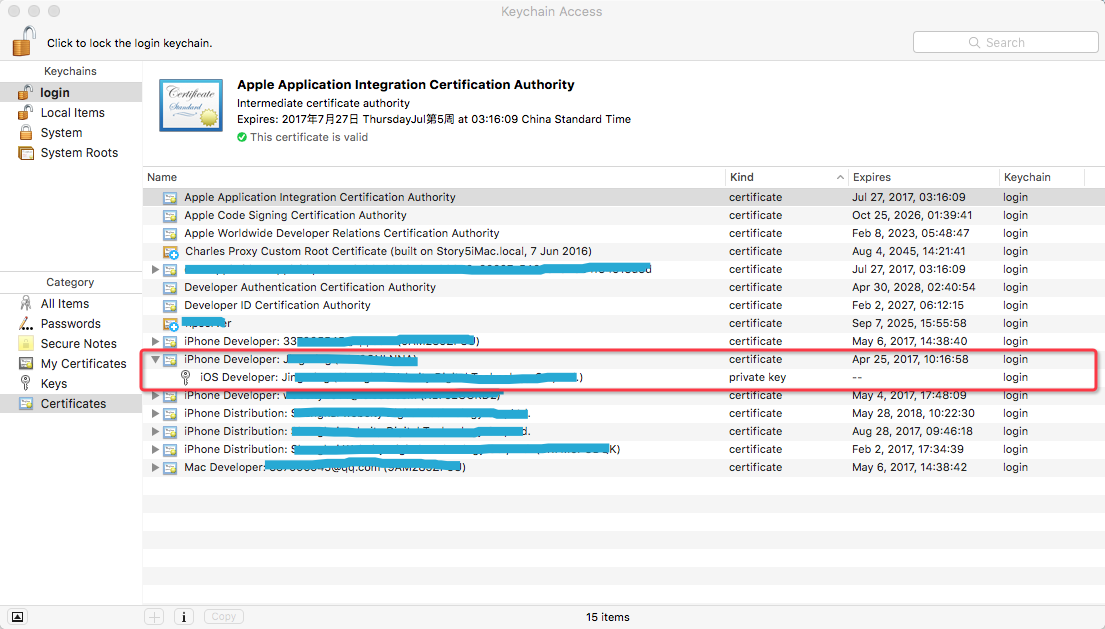This screenshot has width=1105, height=629.
Task: Click the Secure Notes icon
Action: [x=25, y=343]
